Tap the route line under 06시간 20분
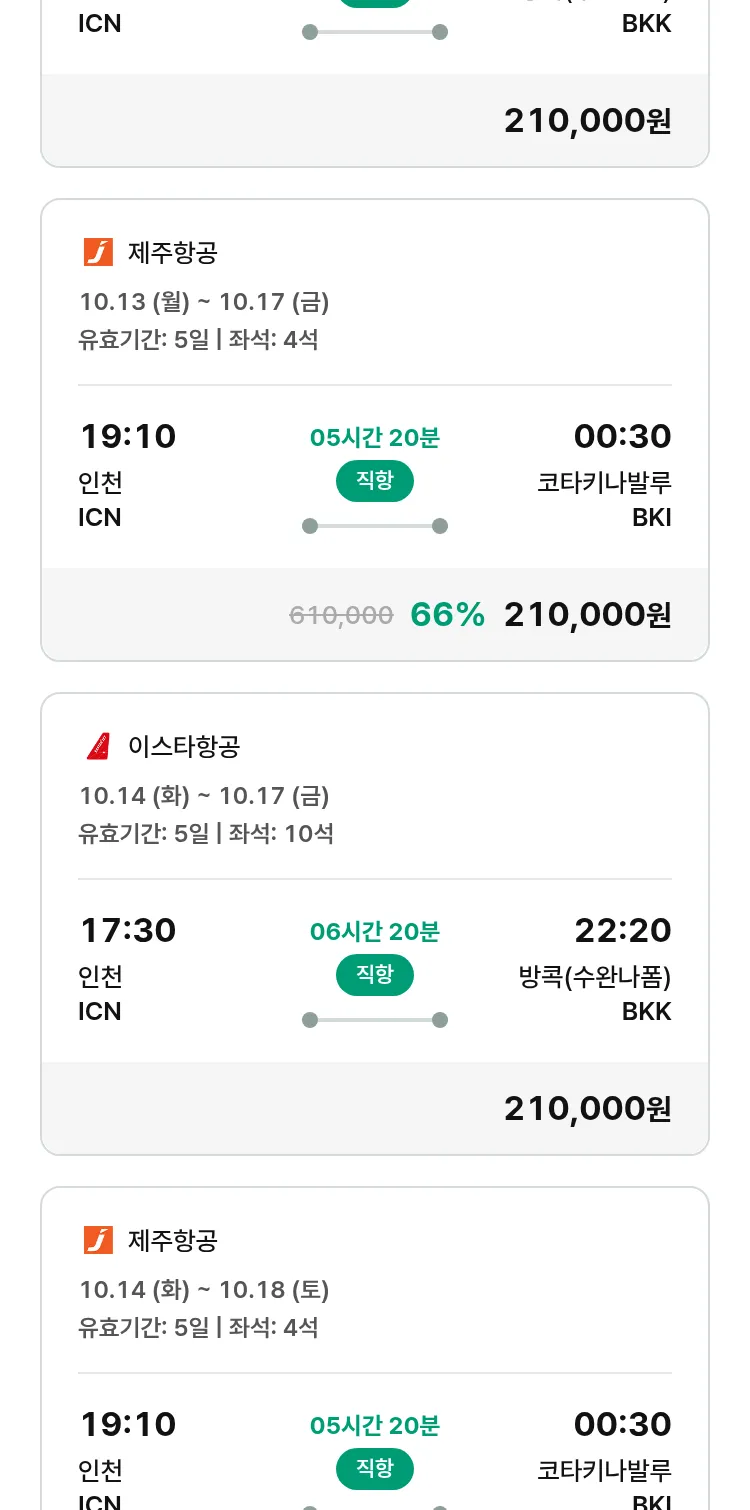 pos(374,1020)
